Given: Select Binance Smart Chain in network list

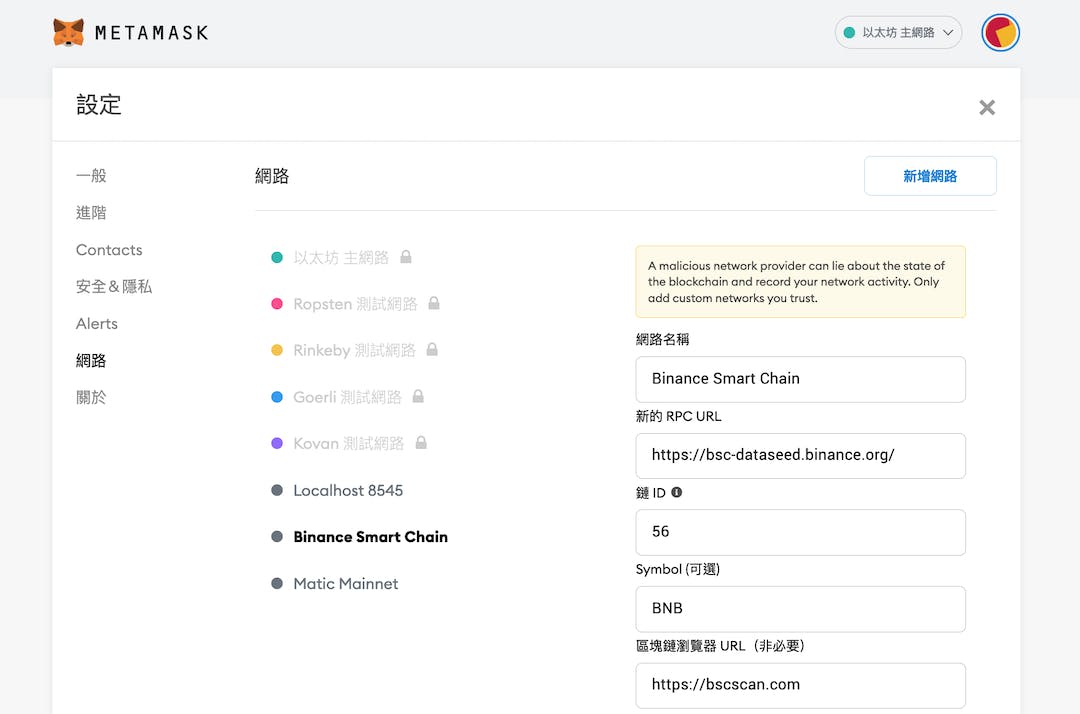Looking at the screenshot, I should tap(371, 536).
